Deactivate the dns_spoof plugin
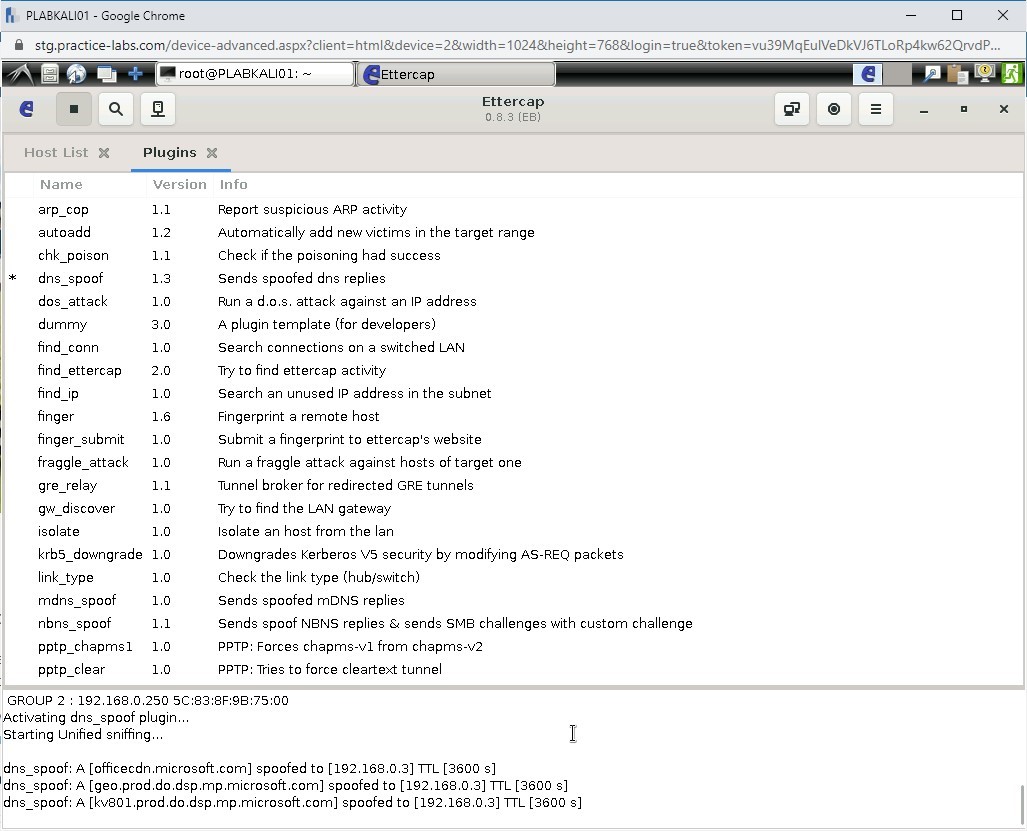 click(70, 278)
